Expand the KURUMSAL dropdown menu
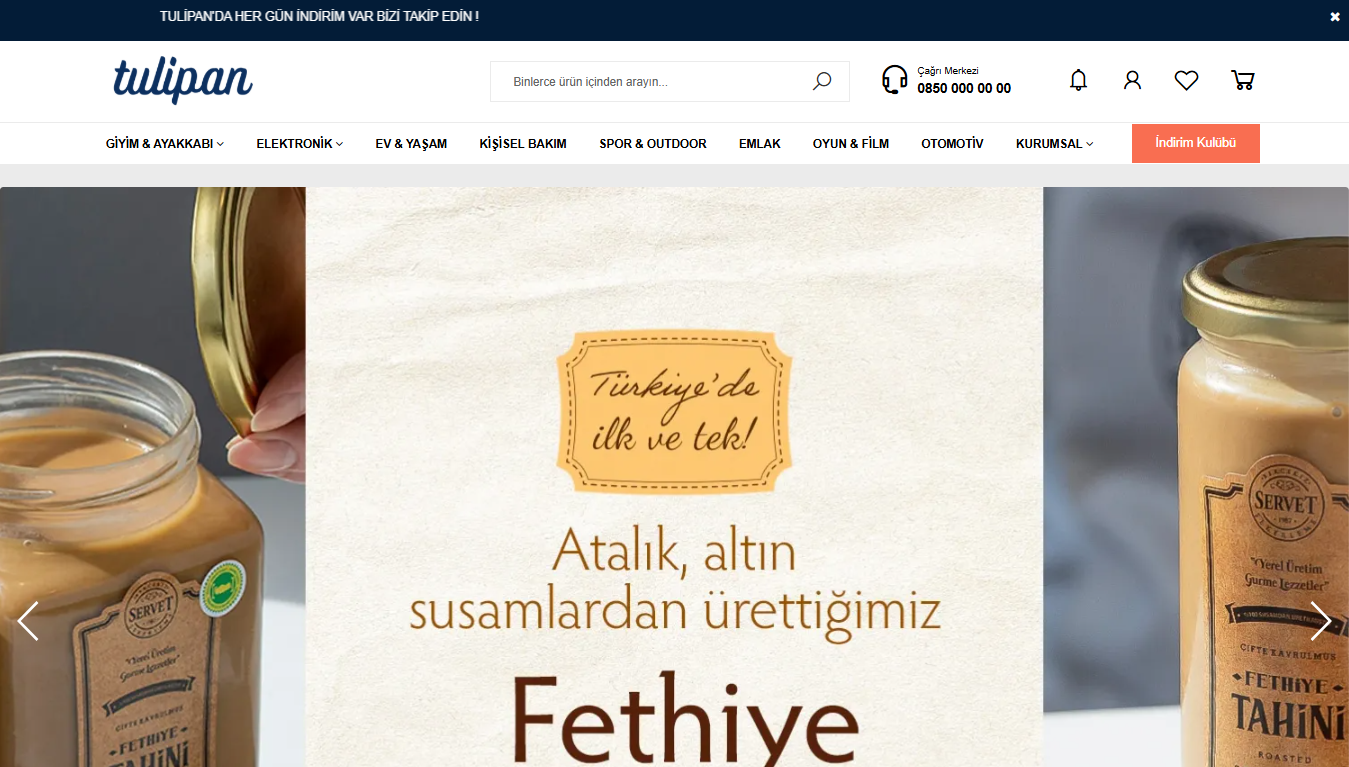 pos(1055,144)
